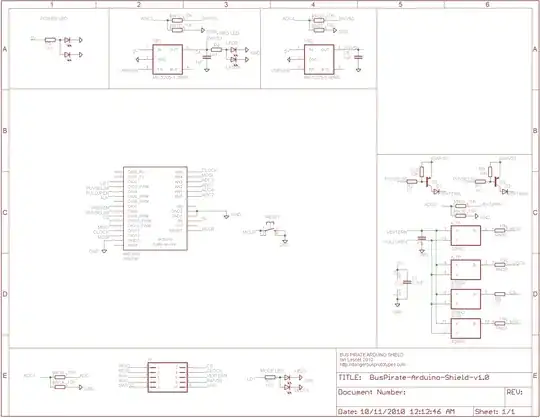Click the second analog switch box in right panel
This screenshot has height=418, width=540.
click(x=466, y=270)
